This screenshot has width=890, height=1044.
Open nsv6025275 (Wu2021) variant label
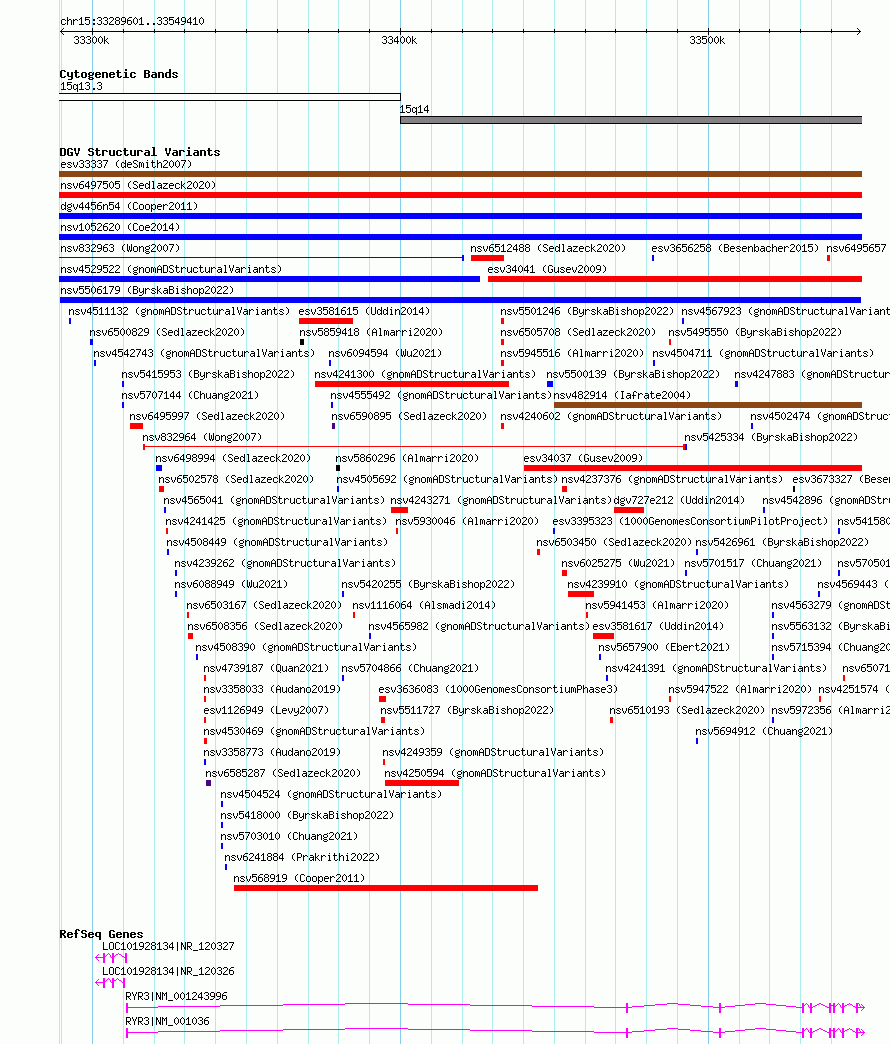click(x=618, y=563)
